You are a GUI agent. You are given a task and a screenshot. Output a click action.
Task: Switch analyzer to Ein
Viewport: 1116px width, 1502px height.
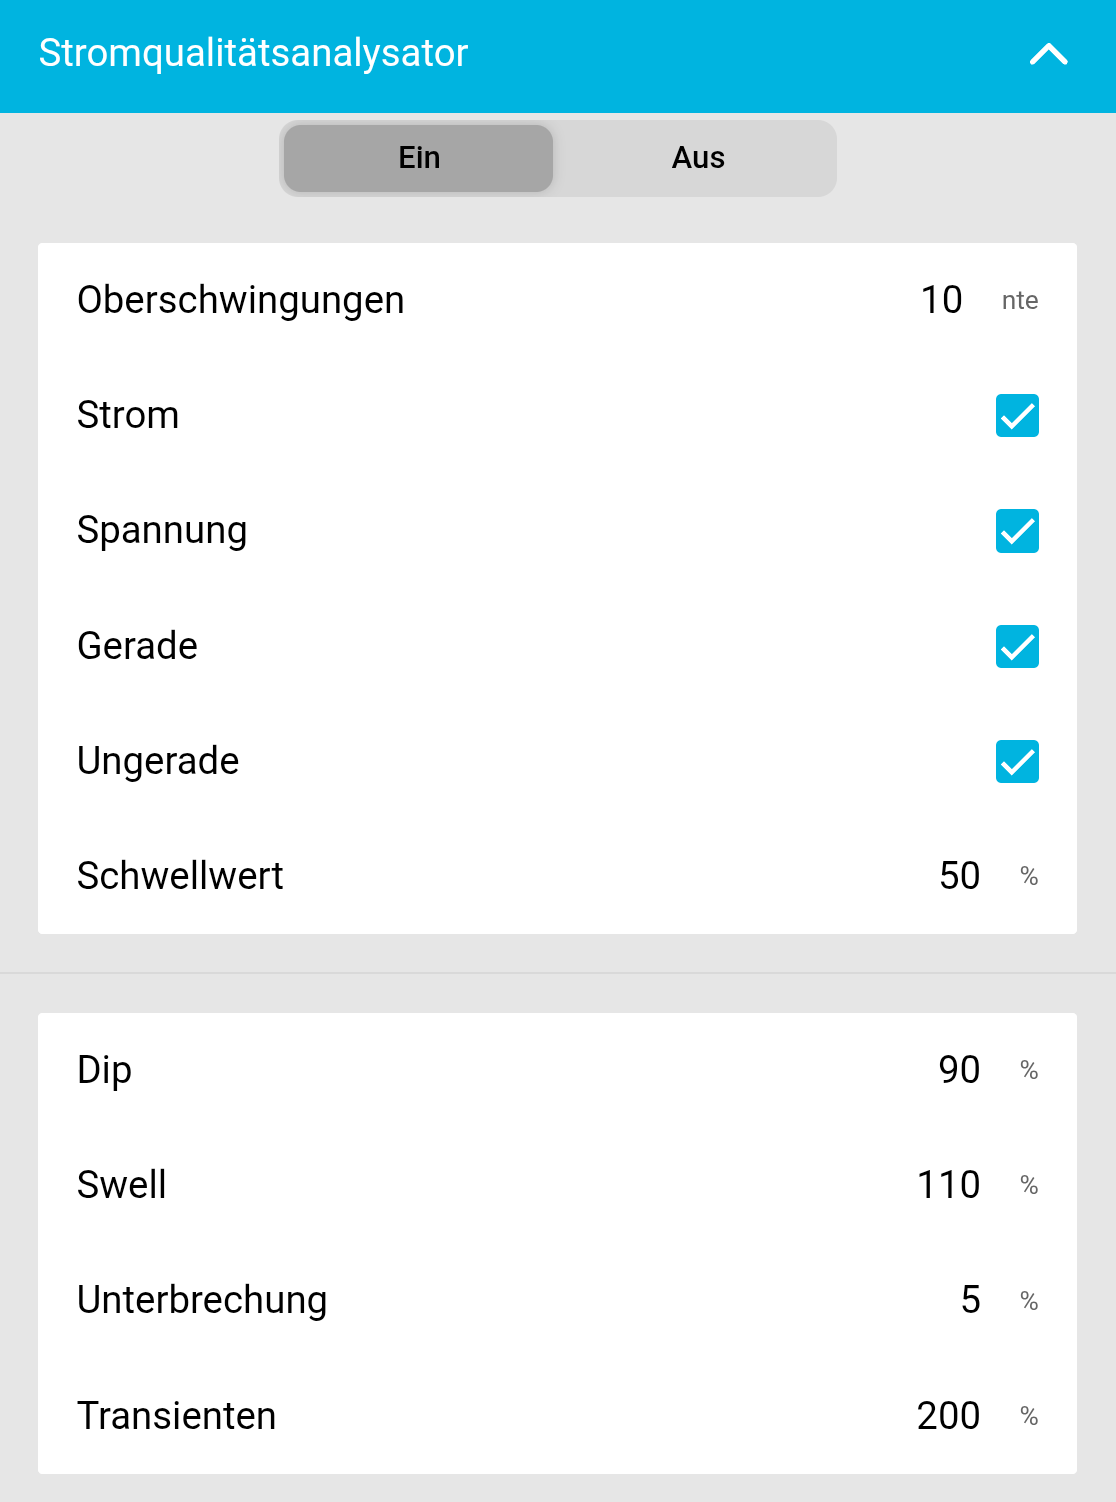pos(419,158)
